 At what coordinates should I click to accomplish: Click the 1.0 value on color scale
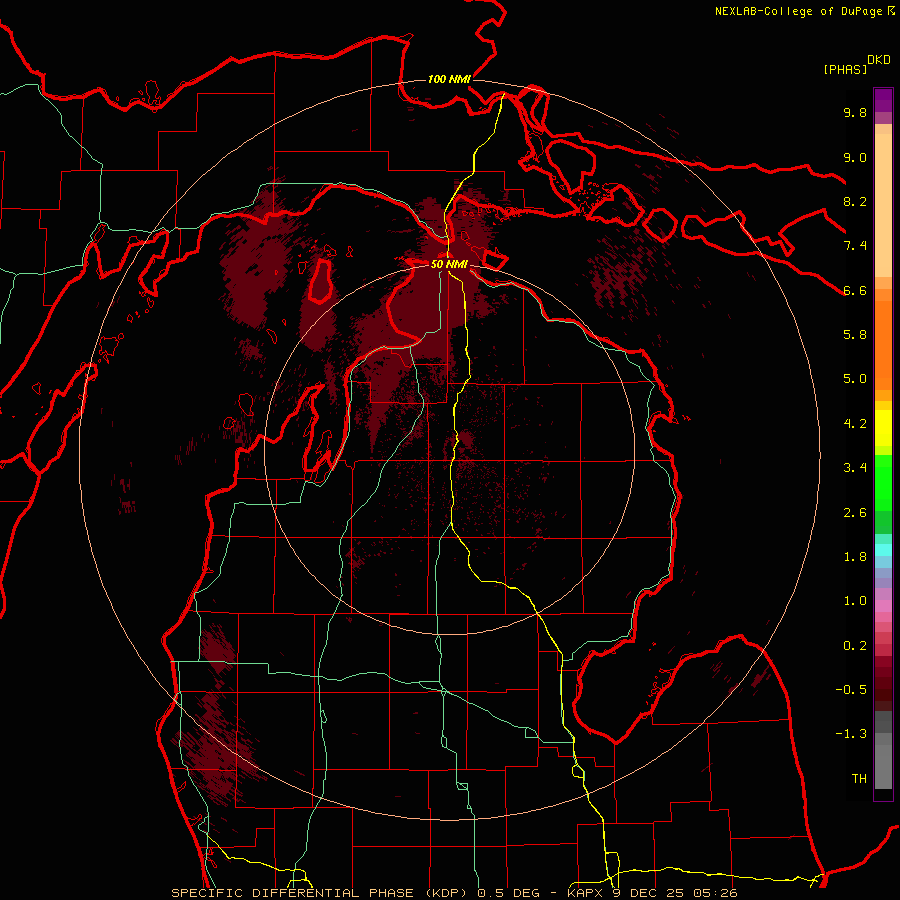855,601
